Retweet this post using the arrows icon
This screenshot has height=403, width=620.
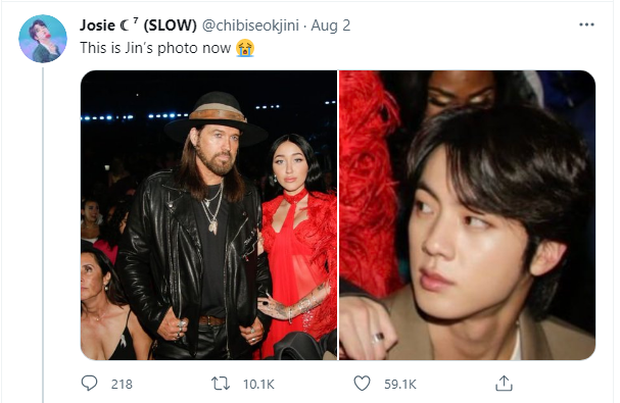[221, 384]
